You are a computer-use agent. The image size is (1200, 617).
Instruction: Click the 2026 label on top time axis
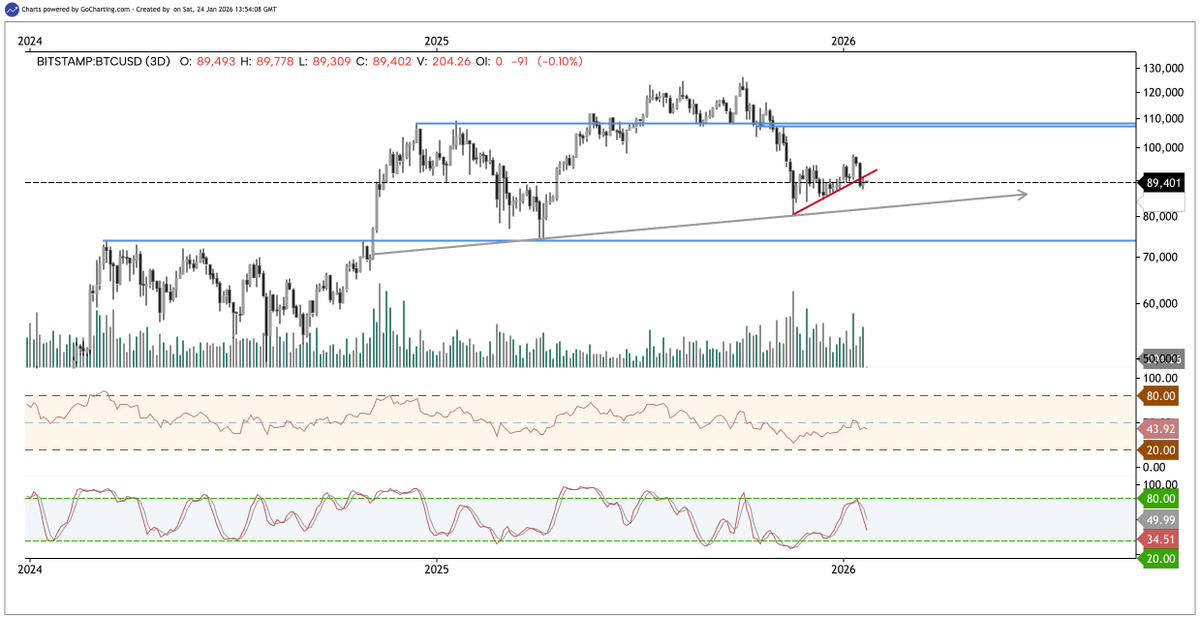[844, 41]
